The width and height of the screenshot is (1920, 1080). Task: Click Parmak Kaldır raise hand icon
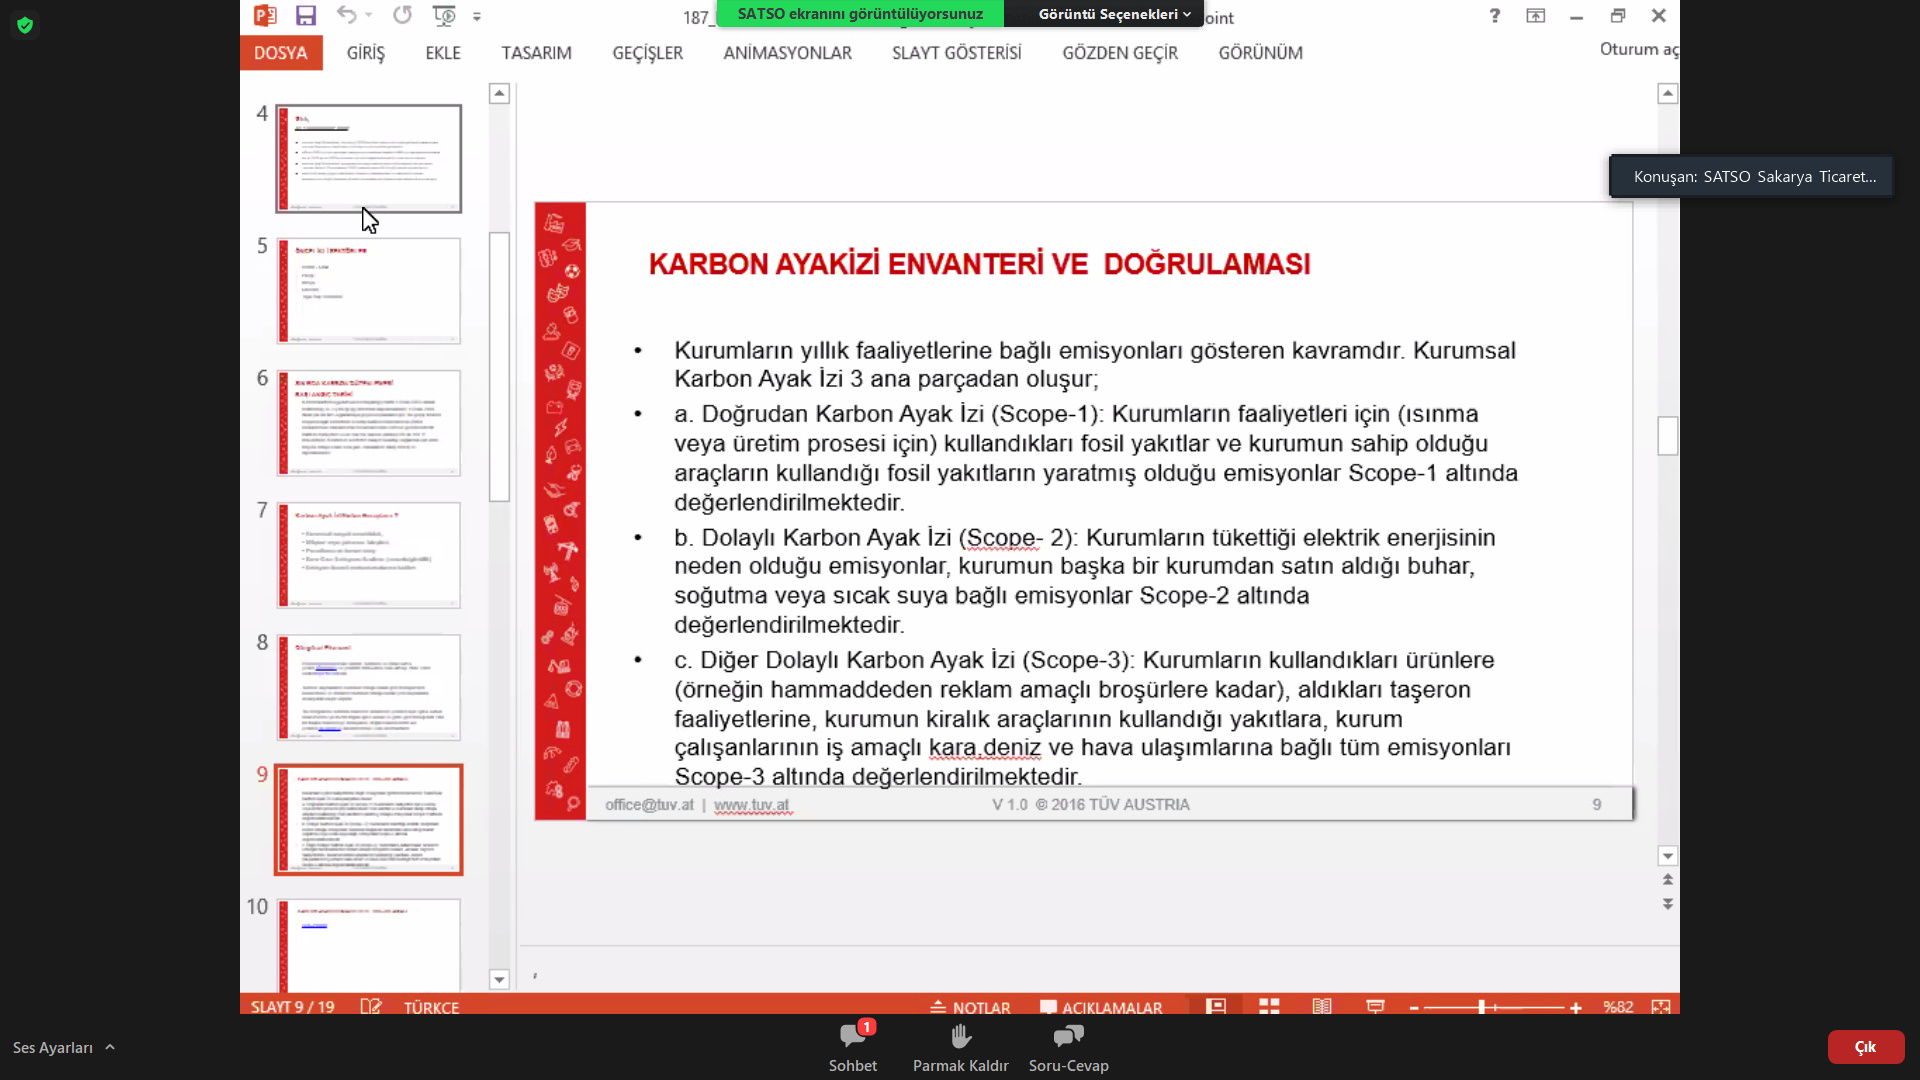[x=960, y=1037]
